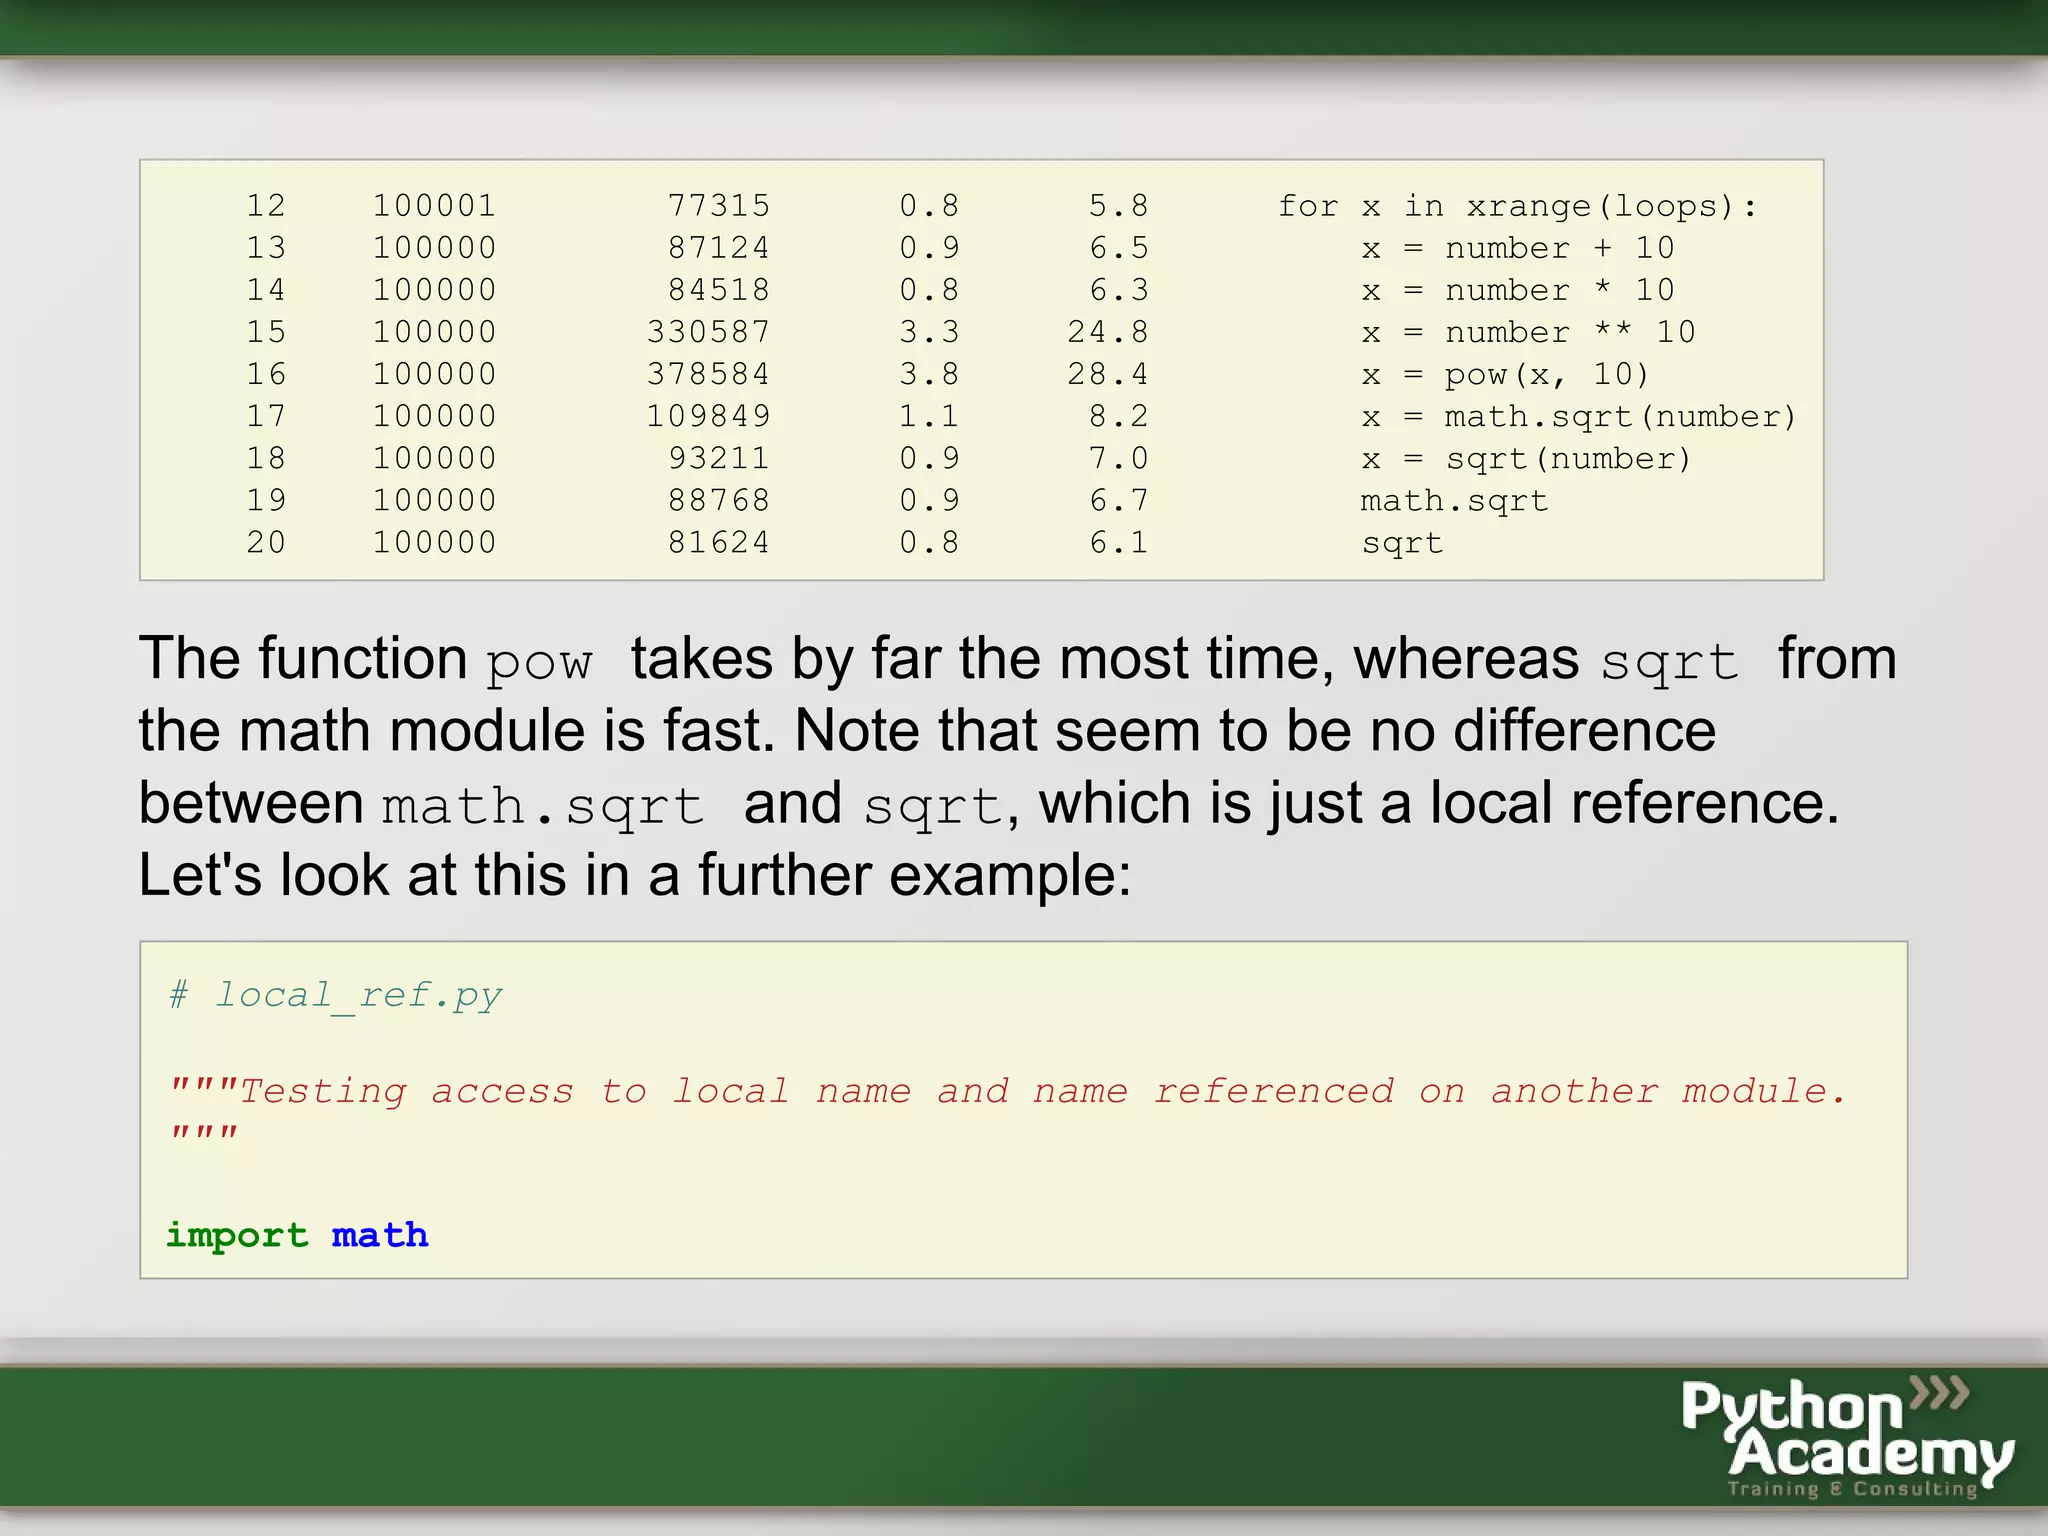Viewport: 2048px width, 1536px height.
Task: Click code line 'x = number * 10'
Action: (x=1517, y=290)
